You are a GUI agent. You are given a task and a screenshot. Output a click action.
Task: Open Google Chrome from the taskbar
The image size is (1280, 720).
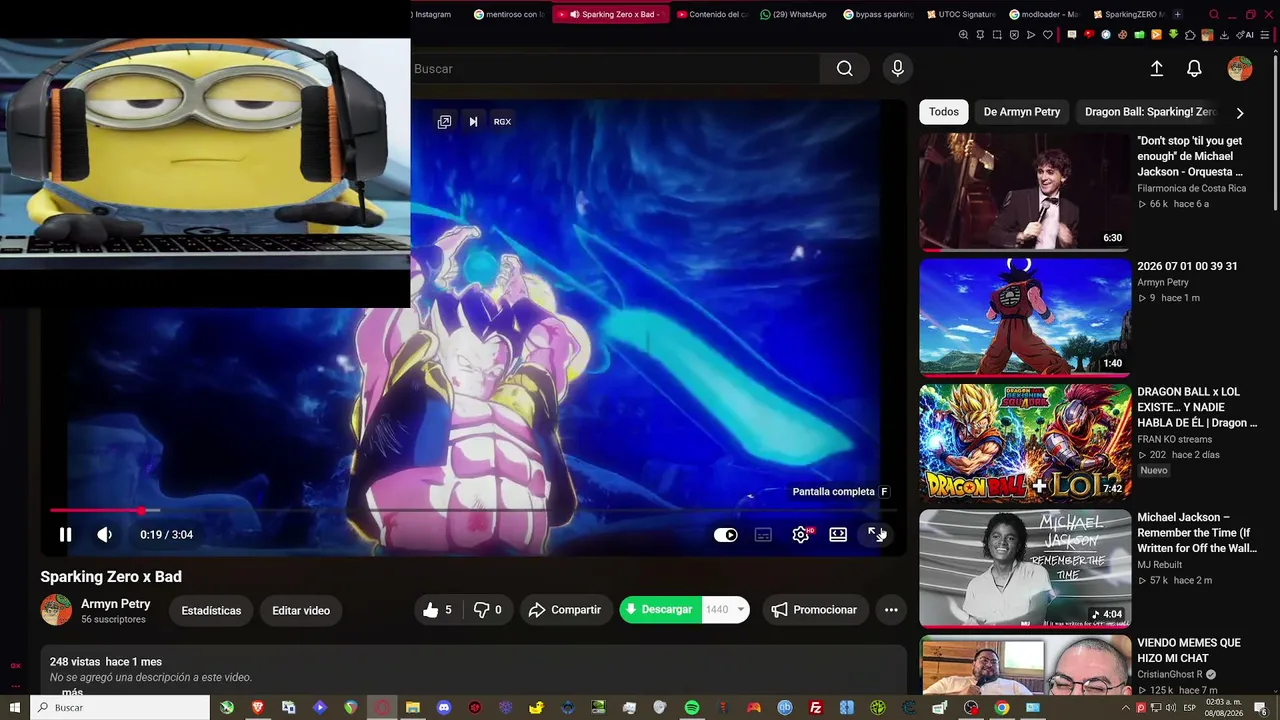point(1002,708)
